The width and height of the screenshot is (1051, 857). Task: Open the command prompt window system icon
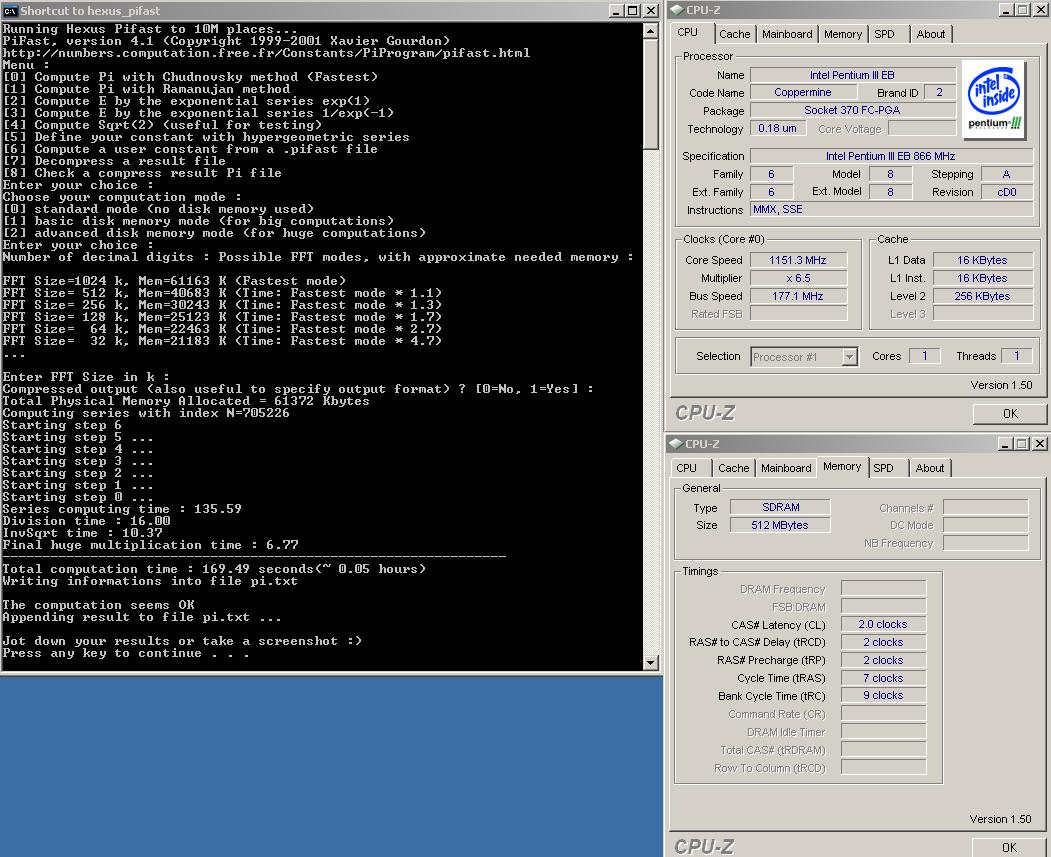(x=10, y=11)
